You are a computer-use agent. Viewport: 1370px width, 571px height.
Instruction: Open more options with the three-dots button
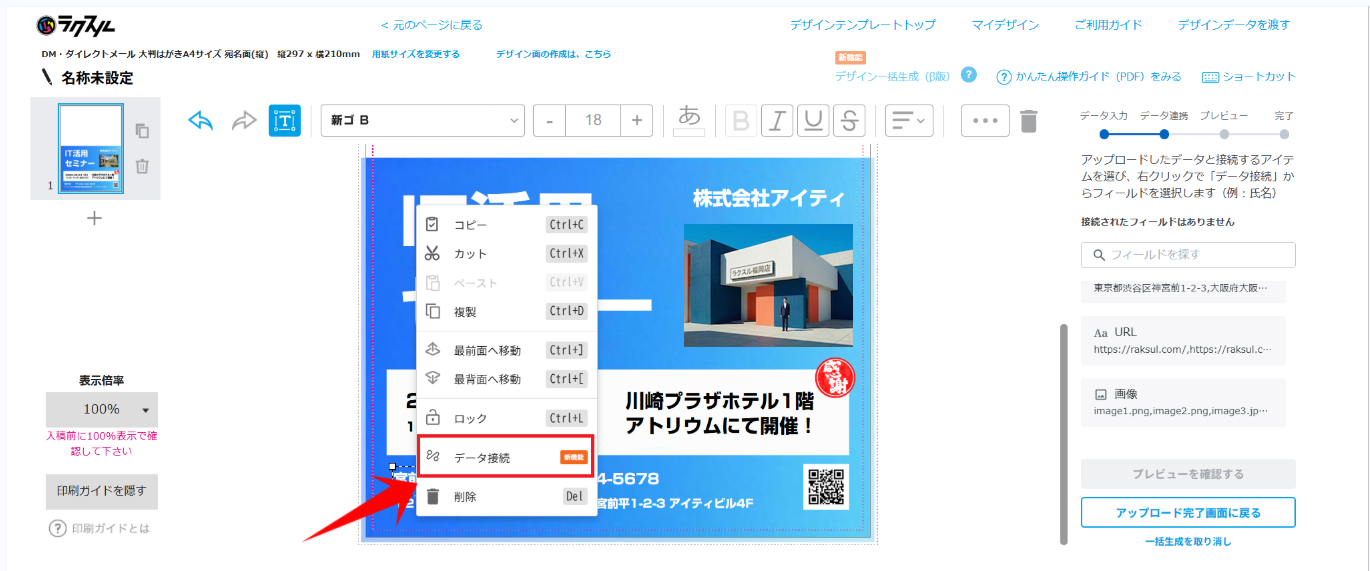click(x=985, y=121)
